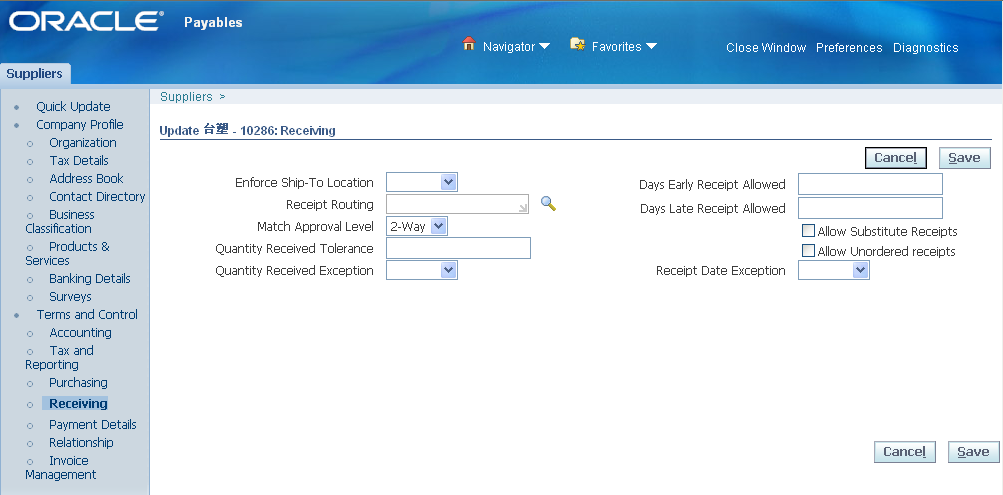Click the Receipt Routing search magnifier icon

pos(548,204)
